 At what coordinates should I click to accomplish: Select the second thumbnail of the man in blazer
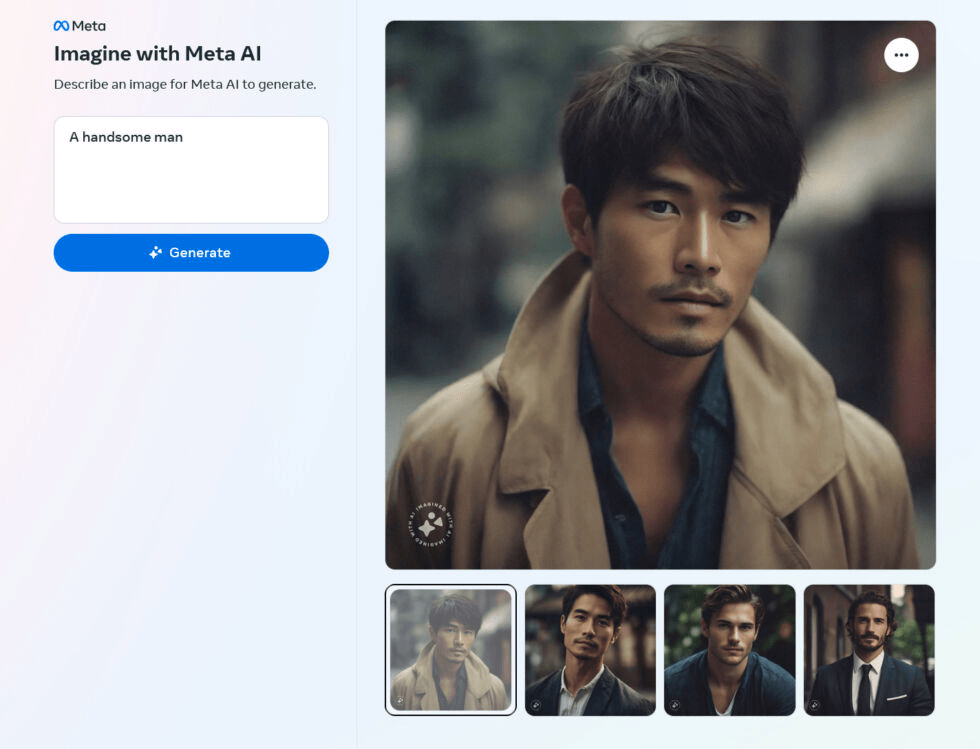point(589,649)
